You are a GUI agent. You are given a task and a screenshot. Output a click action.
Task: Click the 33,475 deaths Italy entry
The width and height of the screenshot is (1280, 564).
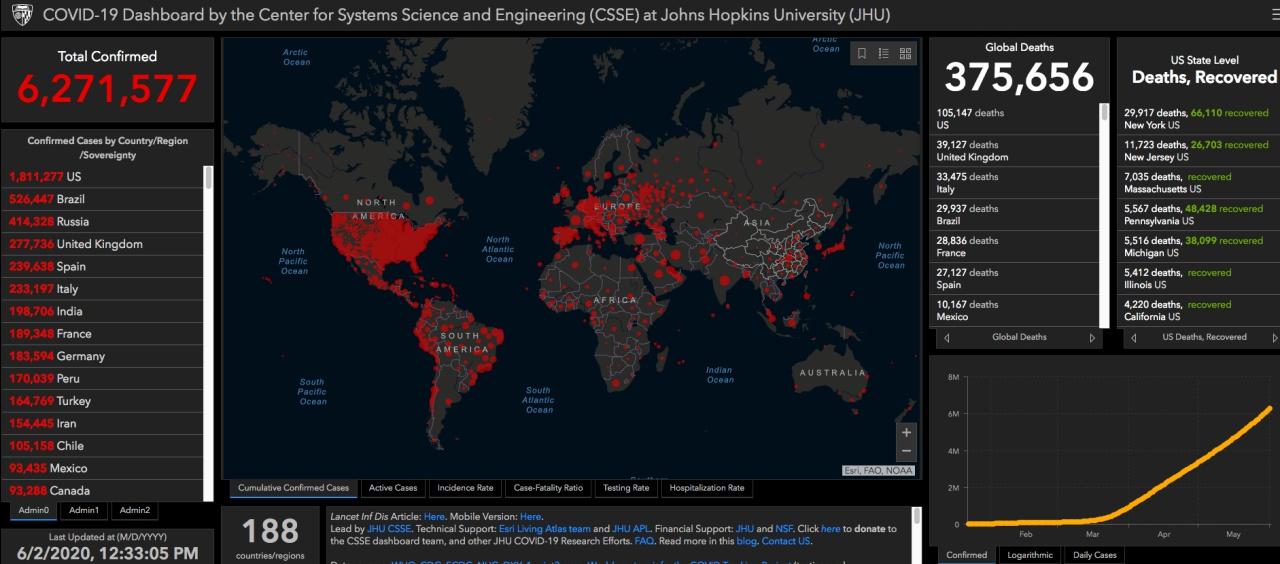[1014, 183]
